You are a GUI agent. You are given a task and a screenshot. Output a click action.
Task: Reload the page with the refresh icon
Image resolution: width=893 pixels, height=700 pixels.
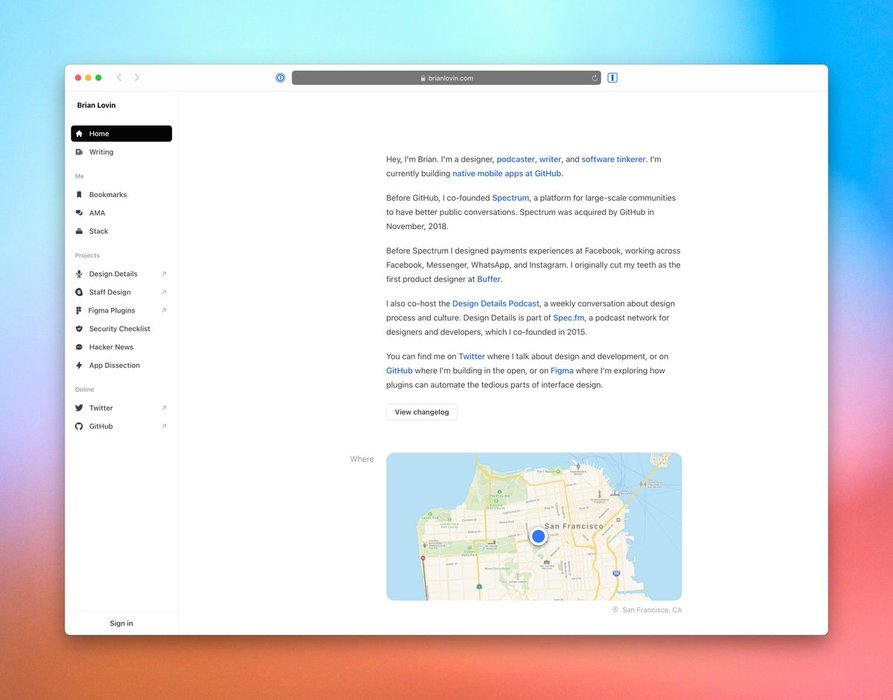pyautogui.click(x=595, y=78)
